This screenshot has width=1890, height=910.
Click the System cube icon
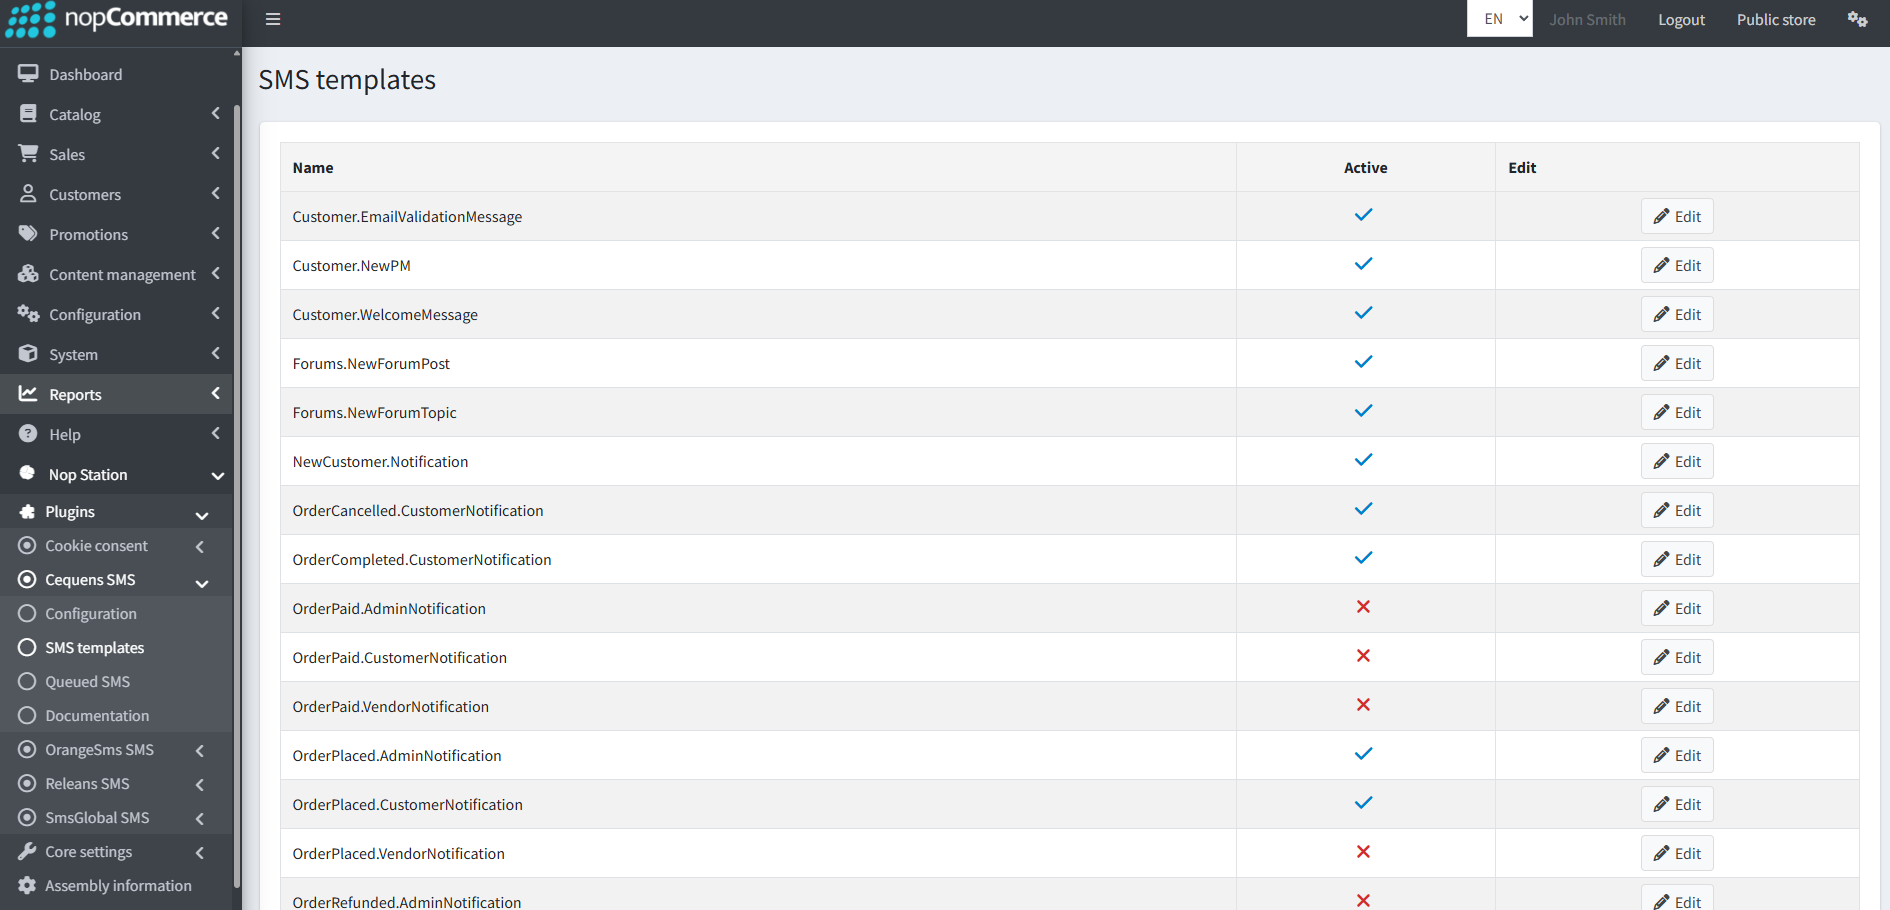(x=28, y=354)
